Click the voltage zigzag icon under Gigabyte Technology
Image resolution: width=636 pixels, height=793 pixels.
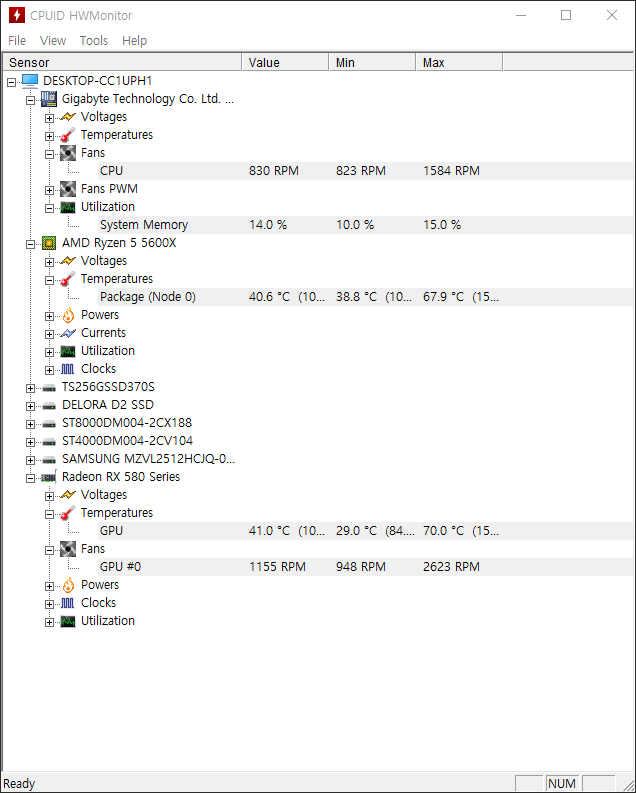click(68, 117)
